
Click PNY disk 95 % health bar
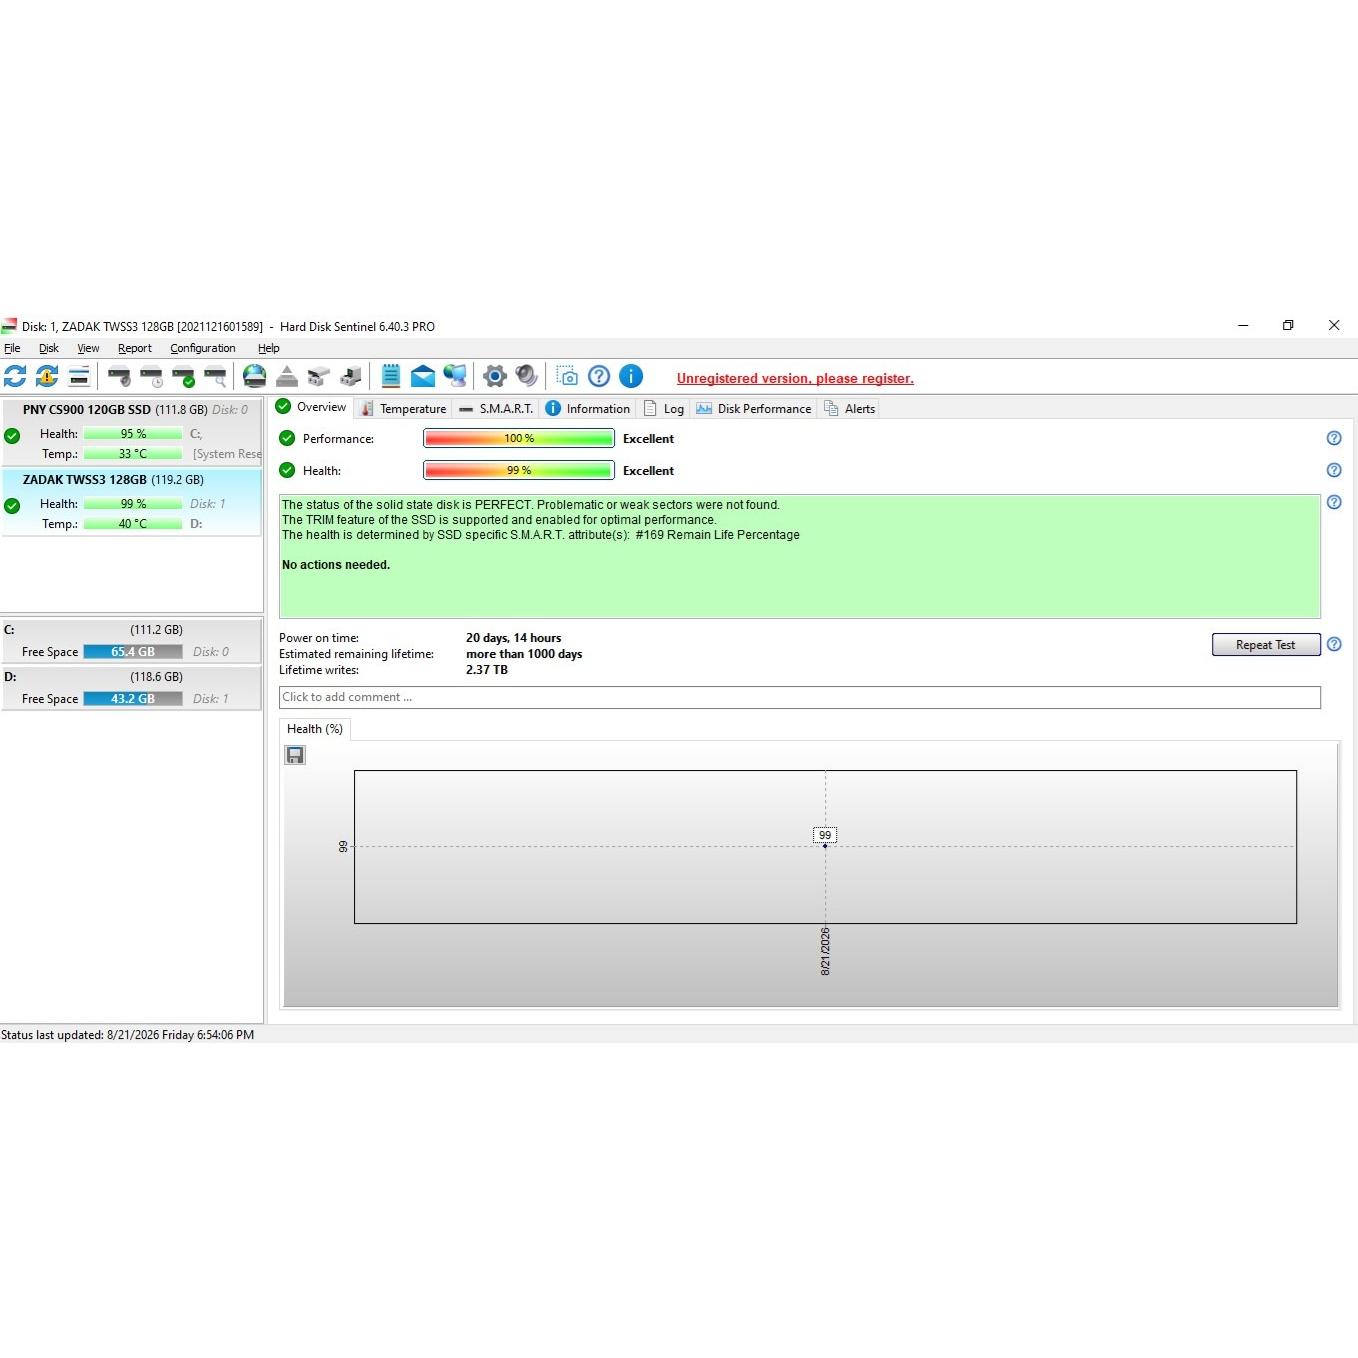(133, 434)
